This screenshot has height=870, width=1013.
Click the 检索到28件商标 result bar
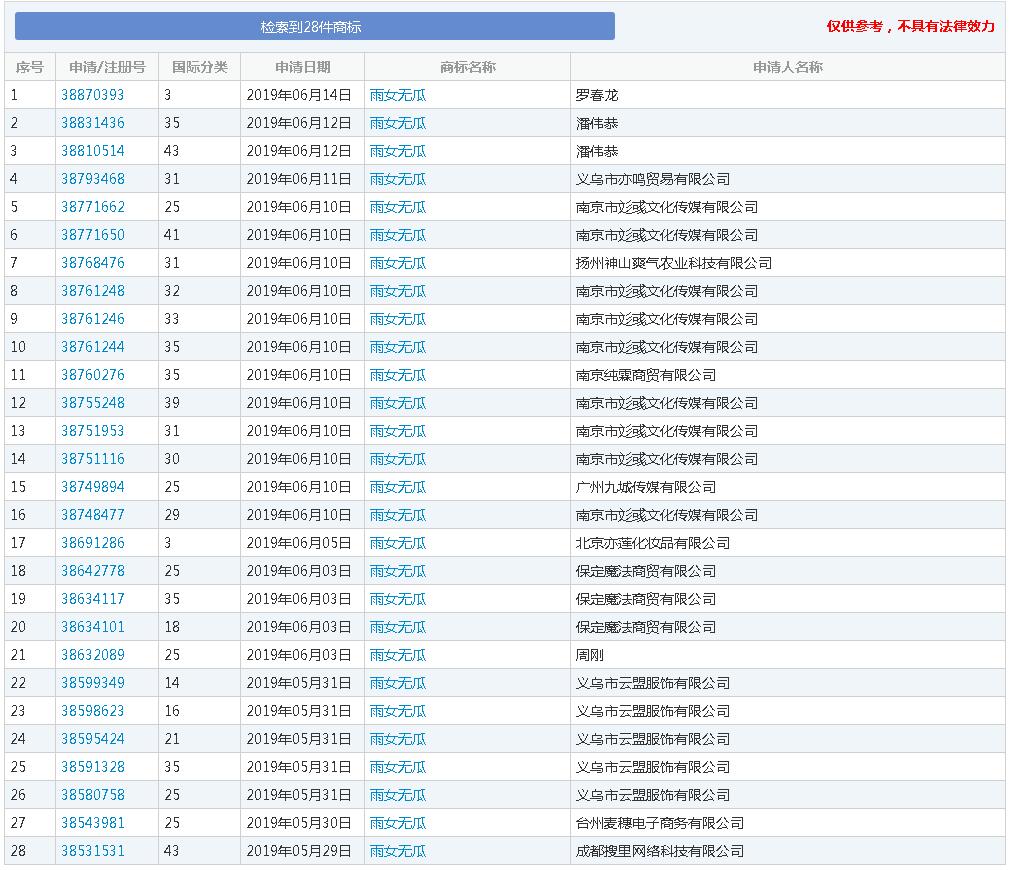(x=314, y=27)
